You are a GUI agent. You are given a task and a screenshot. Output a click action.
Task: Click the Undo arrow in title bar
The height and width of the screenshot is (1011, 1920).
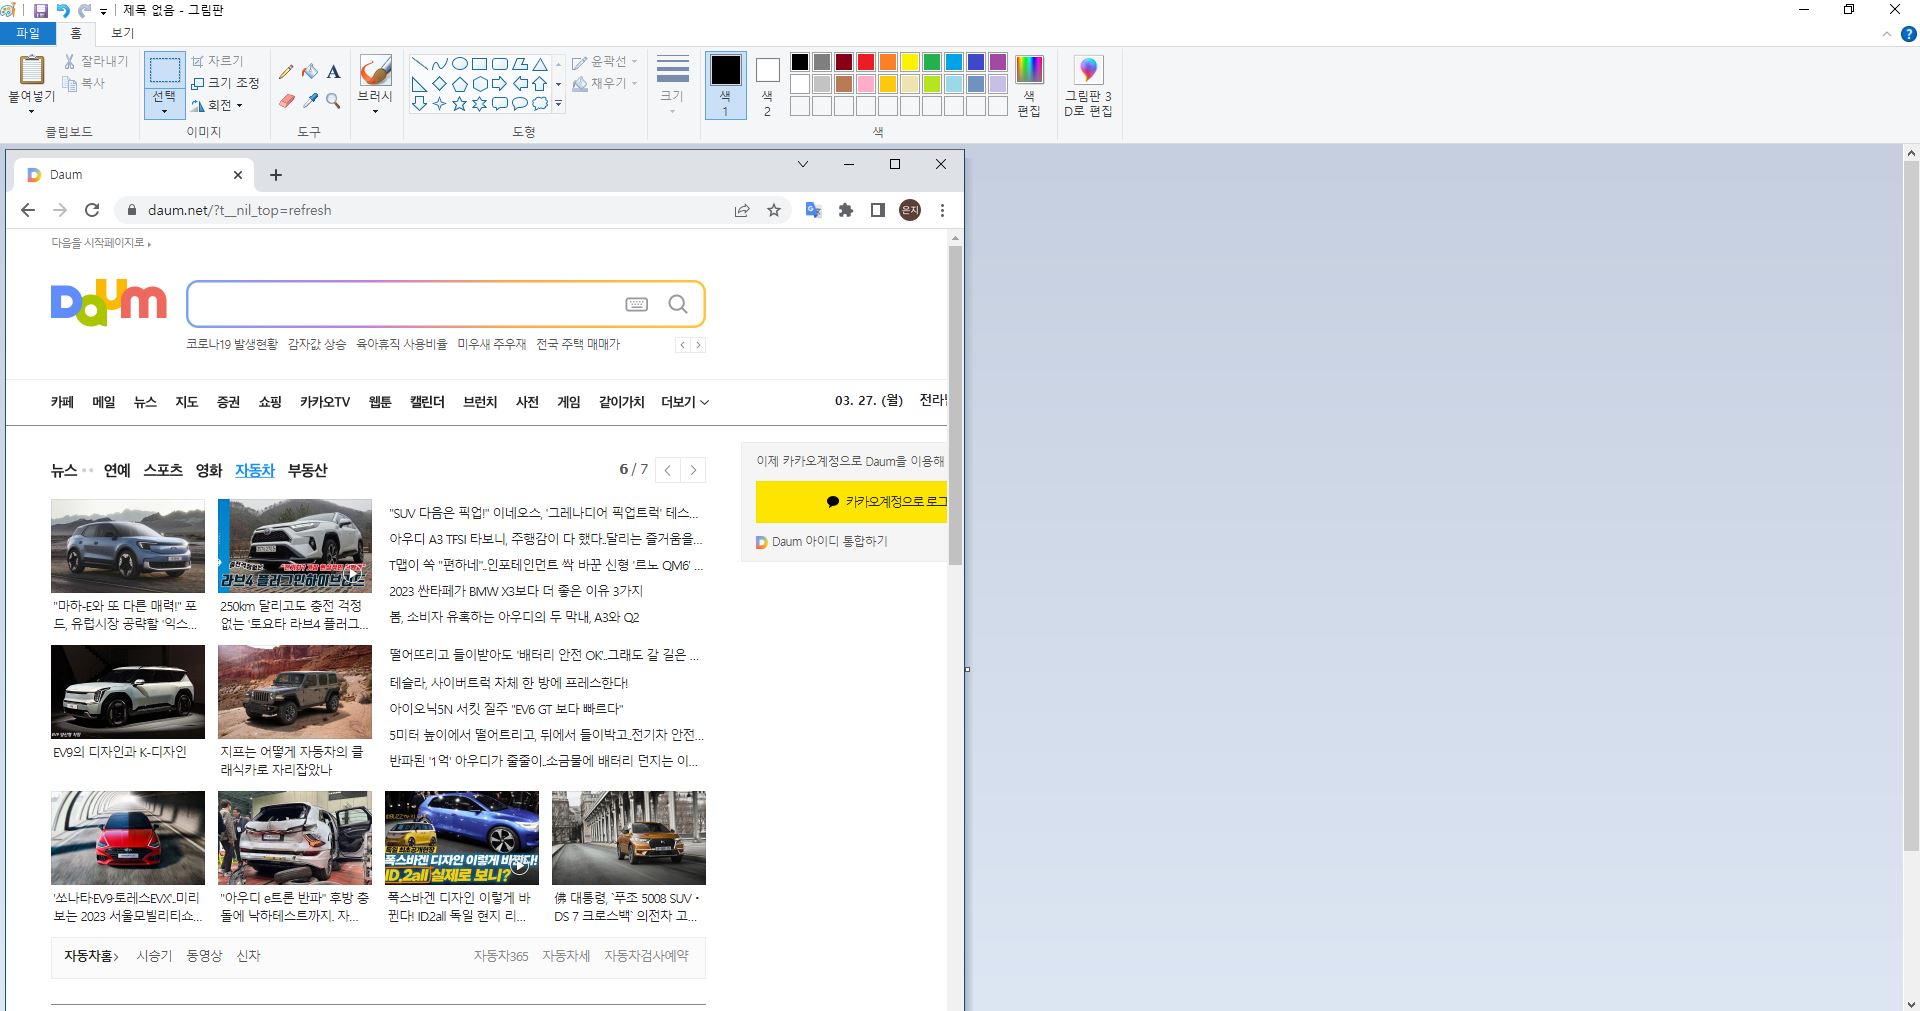point(63,10)
